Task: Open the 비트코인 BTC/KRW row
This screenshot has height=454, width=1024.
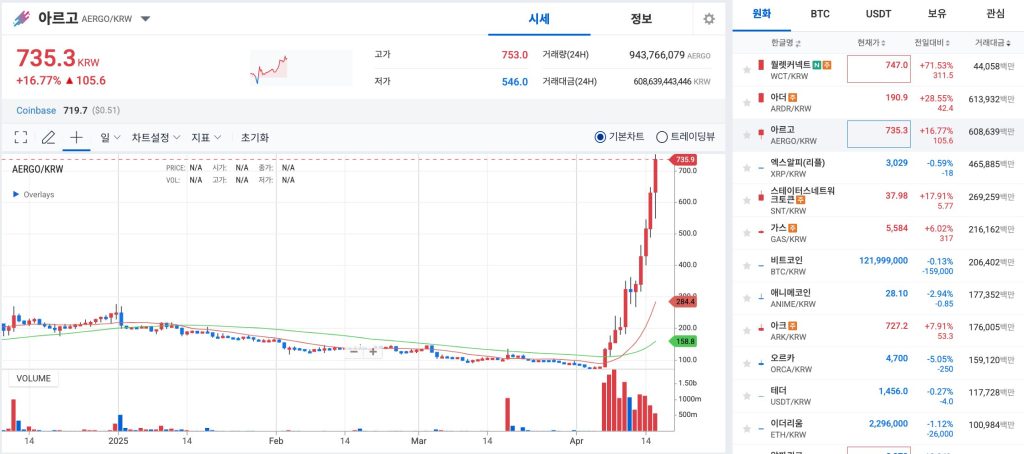Action: 878,266
